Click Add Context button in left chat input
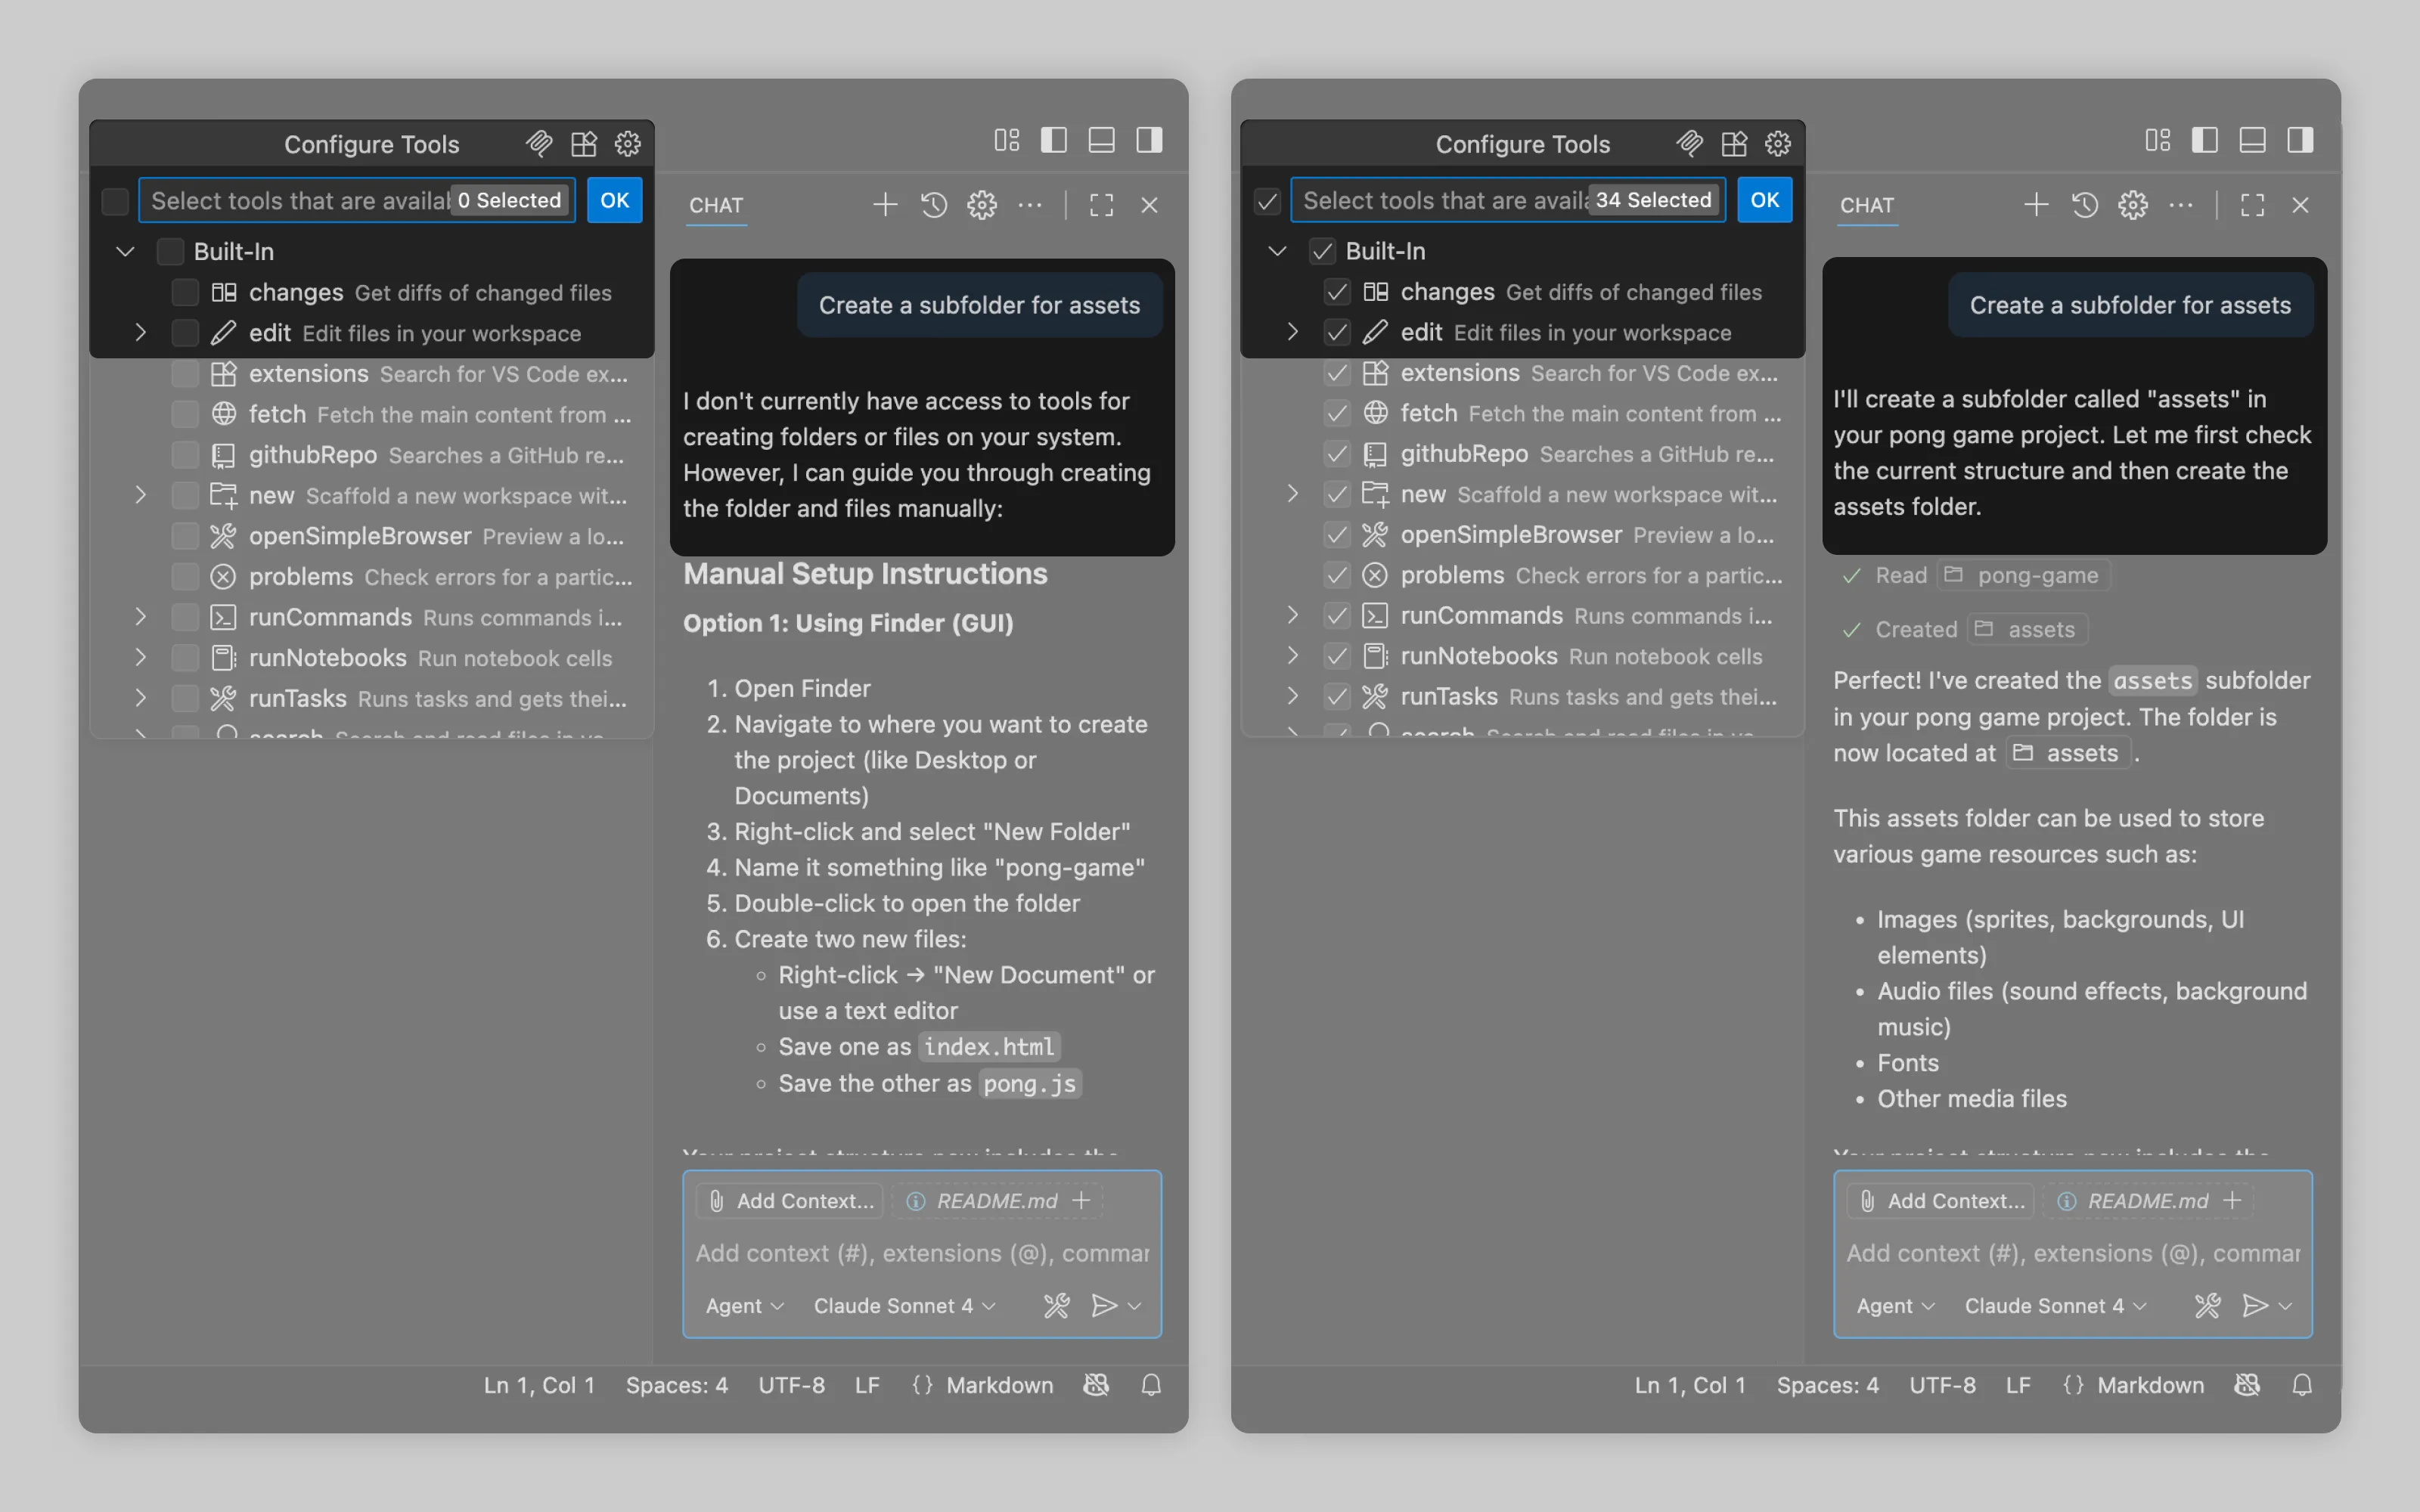The image size is (2420, 1512). 790,1201
